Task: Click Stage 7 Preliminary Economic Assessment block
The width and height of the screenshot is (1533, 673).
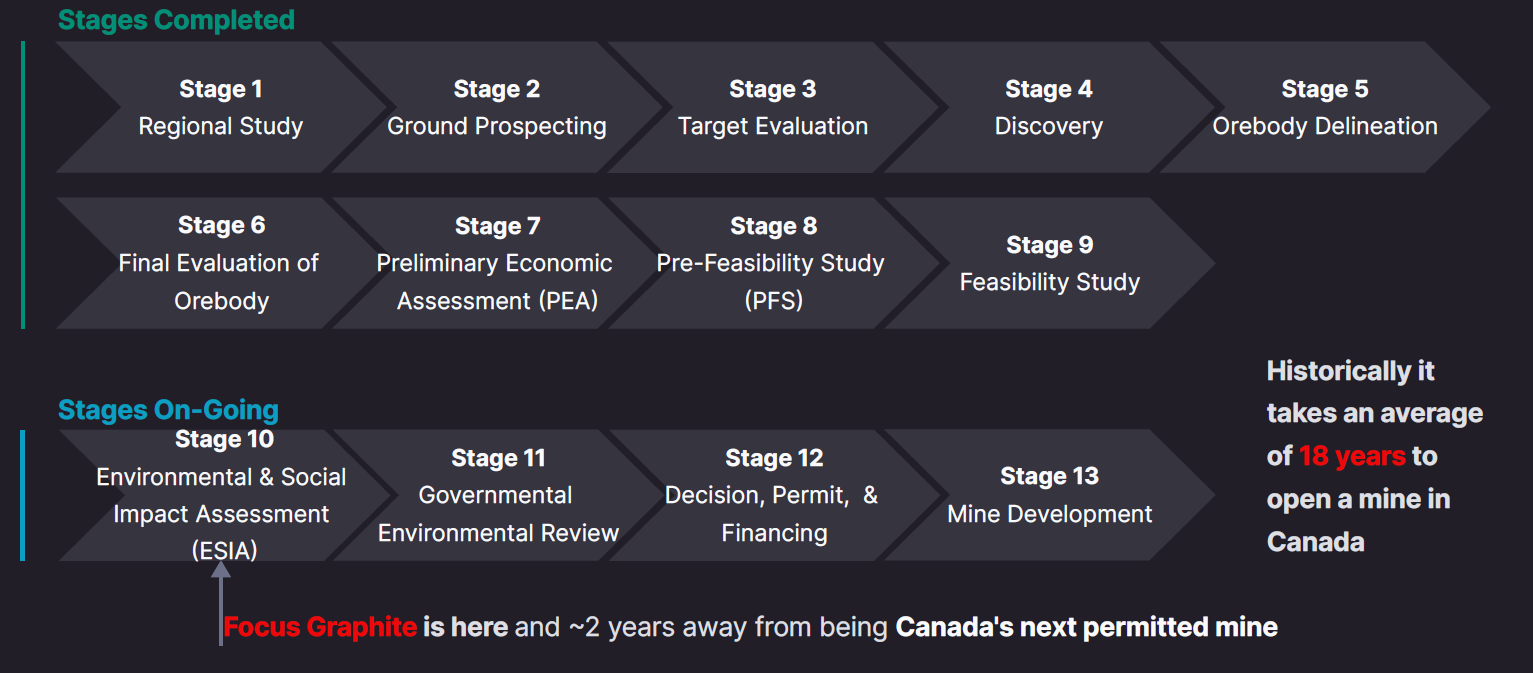Action: (497, 263)
